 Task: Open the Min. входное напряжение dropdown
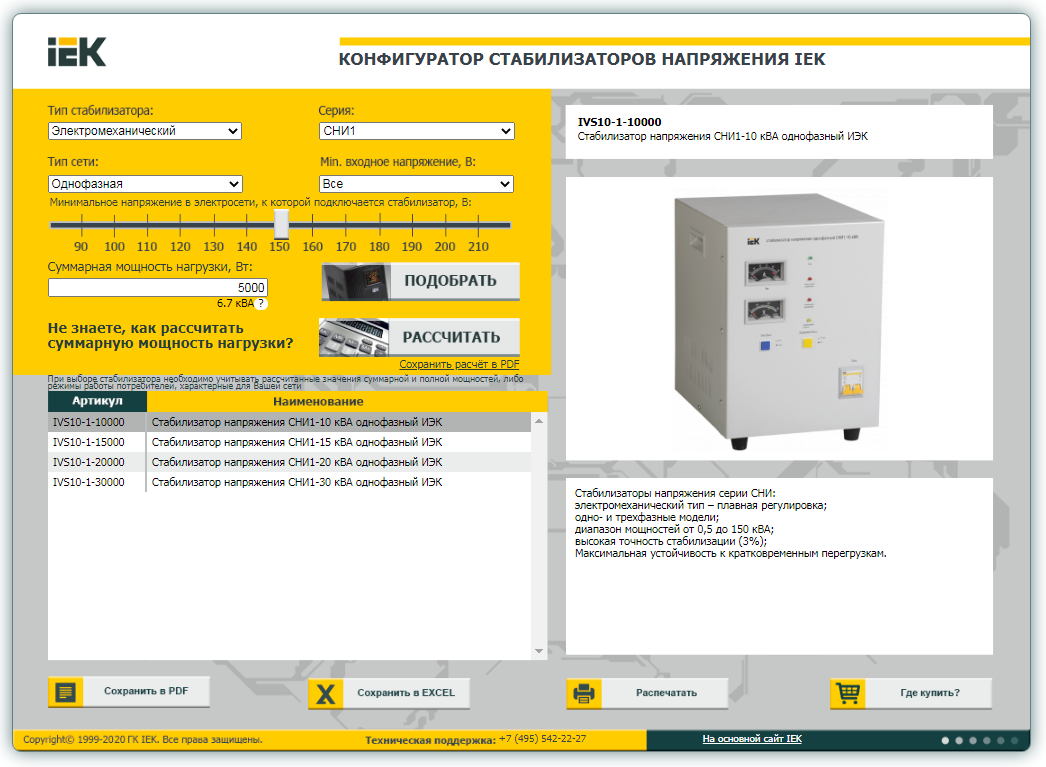416,183
